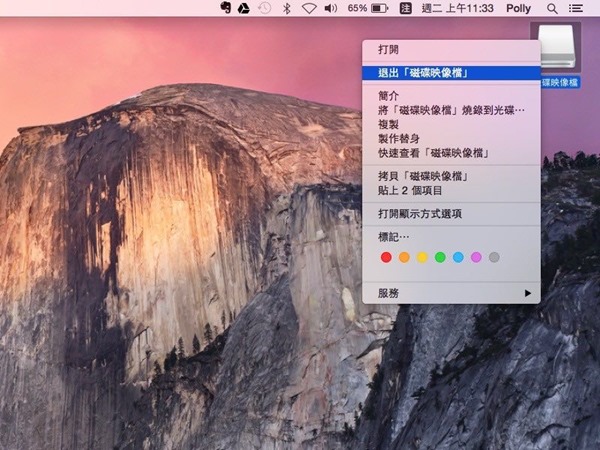Viewport: 600px width, 450px height.
Task: Apply the orange tag color
Action: [404, 257]
